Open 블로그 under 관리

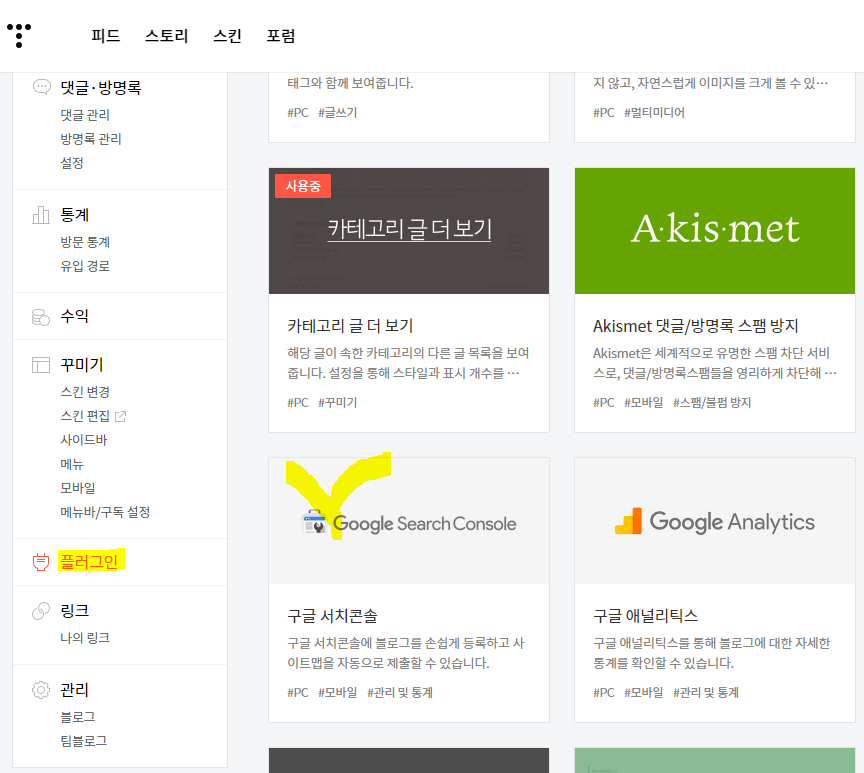click(78, 717)
